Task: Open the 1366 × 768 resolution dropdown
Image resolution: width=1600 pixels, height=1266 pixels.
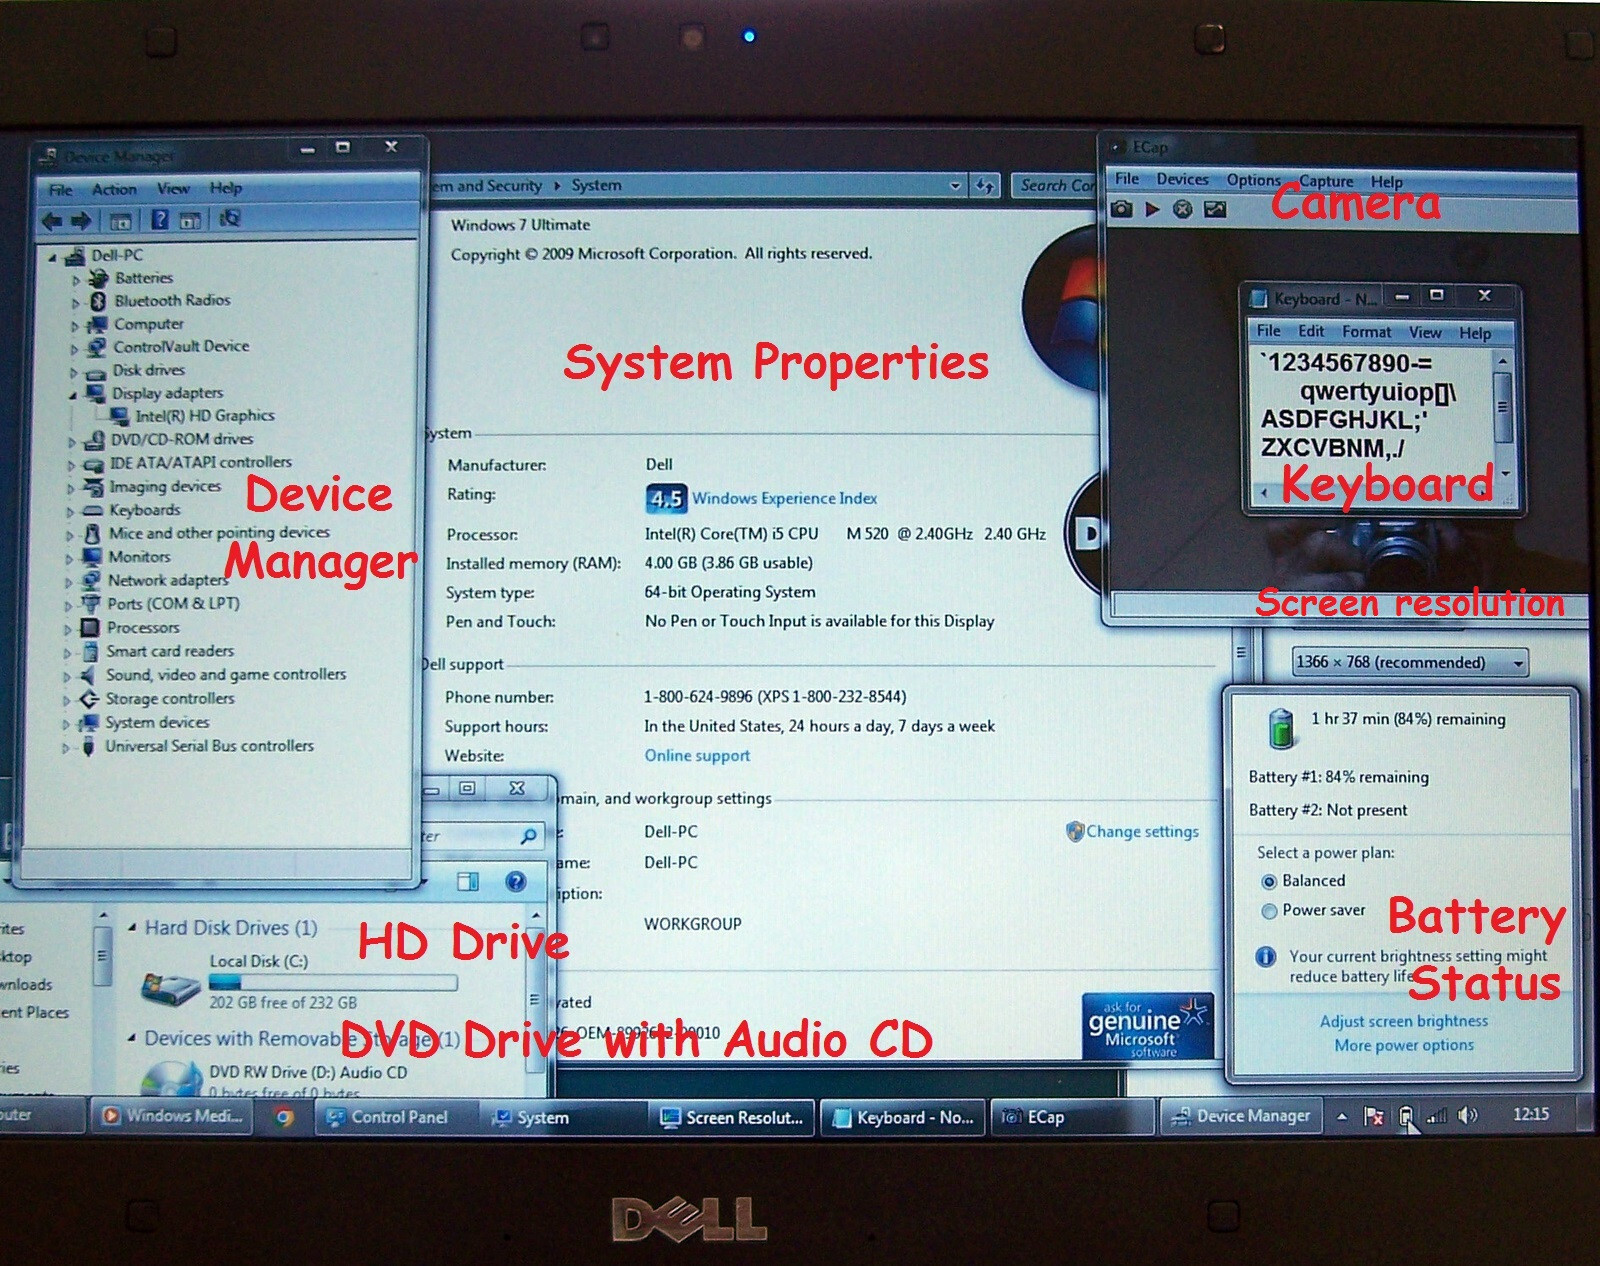Action: coord(1410,662)
